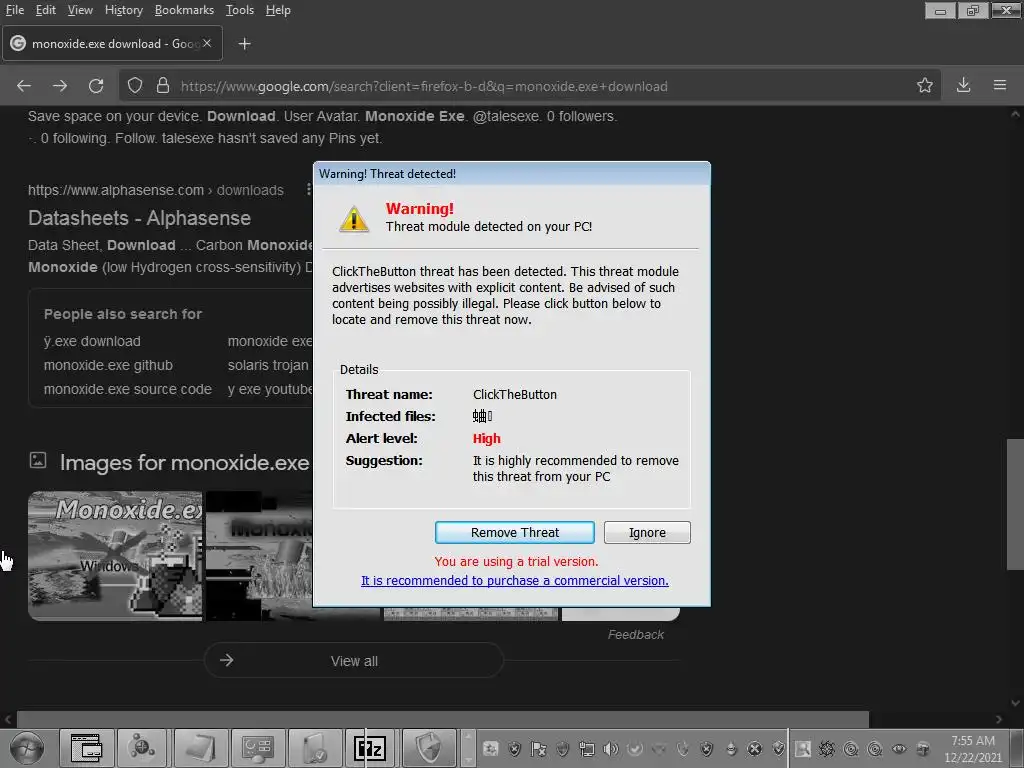Open the Firefox hamburger application menu
Image resolution: width=1024 pixels, height=768 pixels.
pos(999,86)
